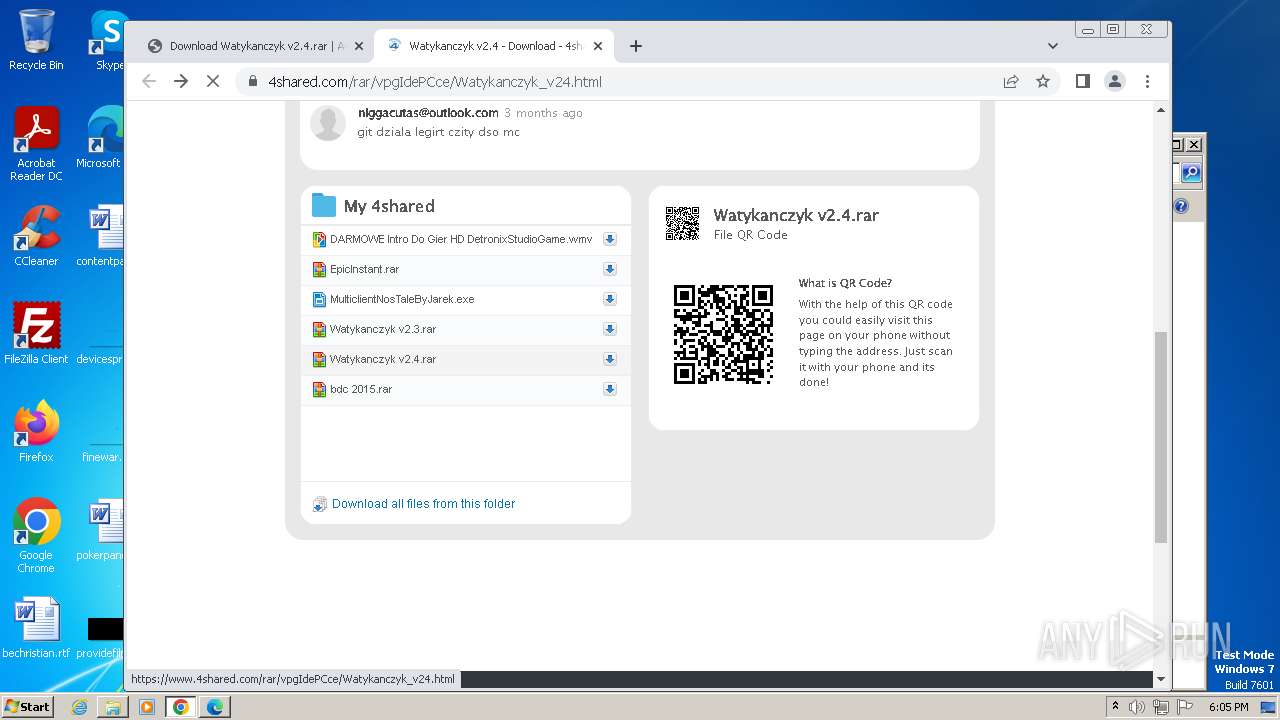Open Watykanczyk v2.4.rar in file list
The width and height of the screenshot is (1280, 720).
coord(383,359)
